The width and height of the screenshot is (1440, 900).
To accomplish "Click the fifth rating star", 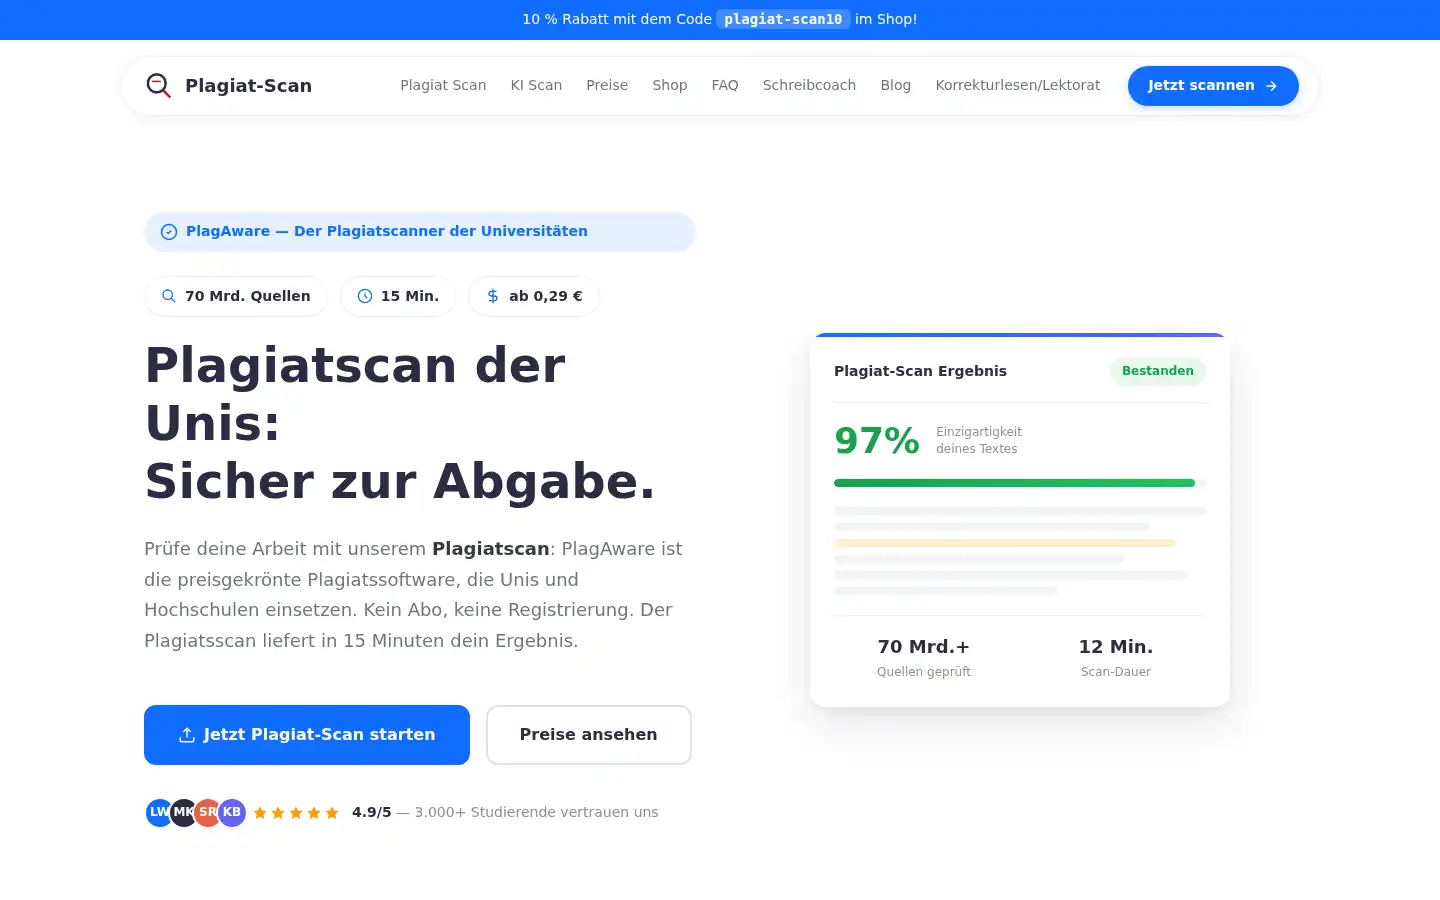I will click(332, 813).
